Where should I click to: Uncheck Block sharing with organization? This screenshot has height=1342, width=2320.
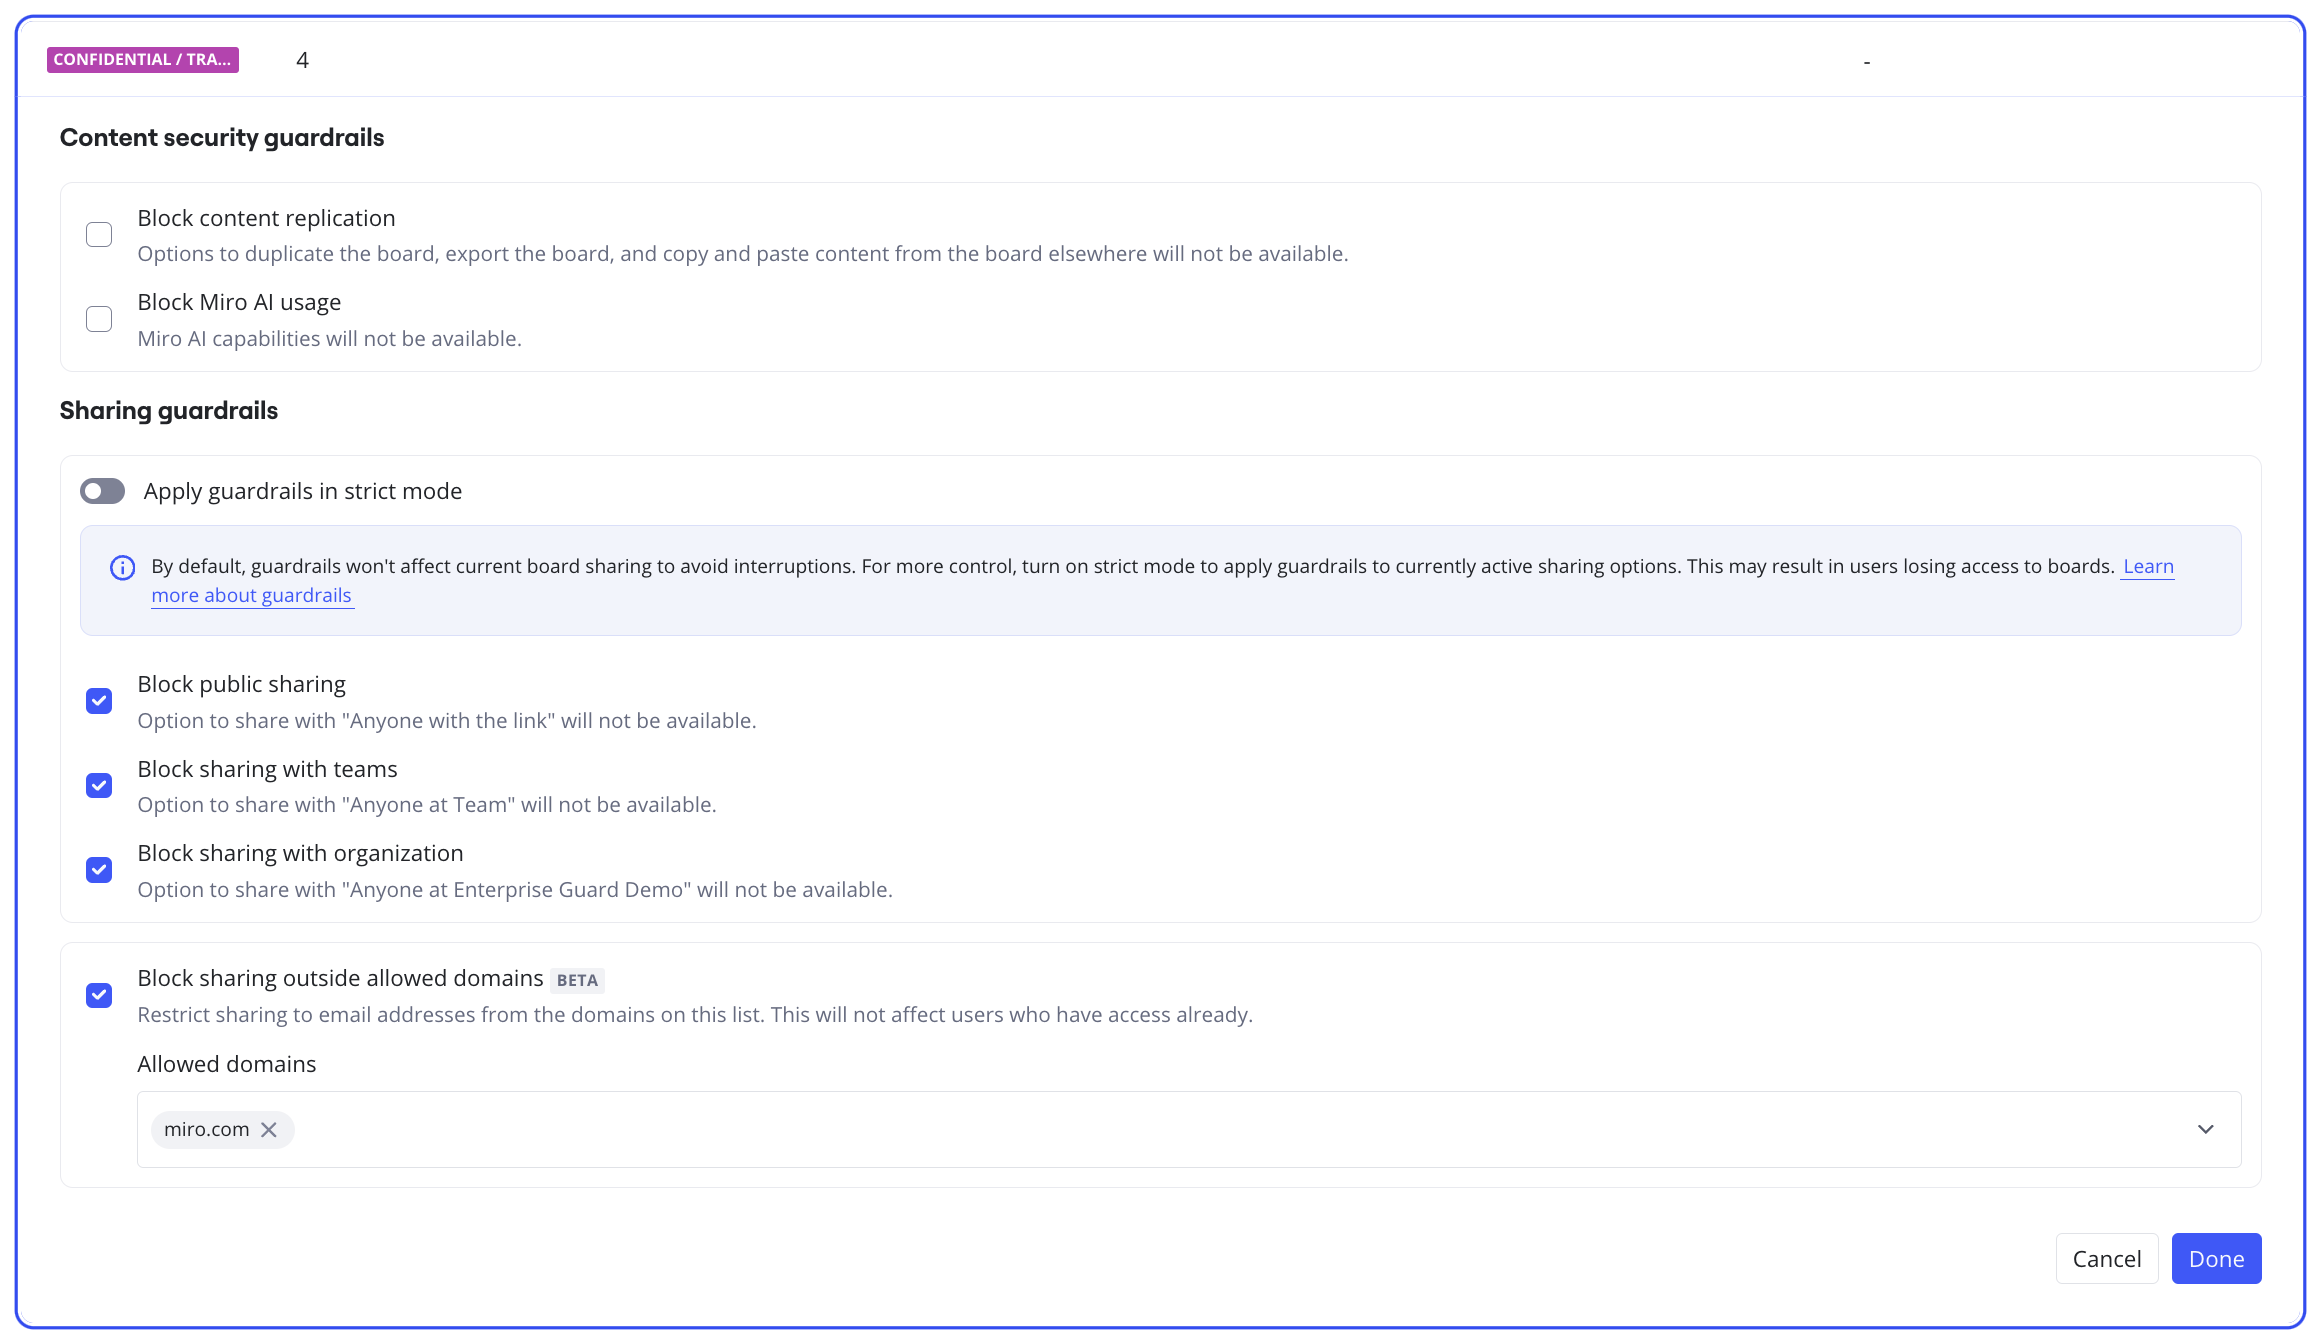pos(99,870)
